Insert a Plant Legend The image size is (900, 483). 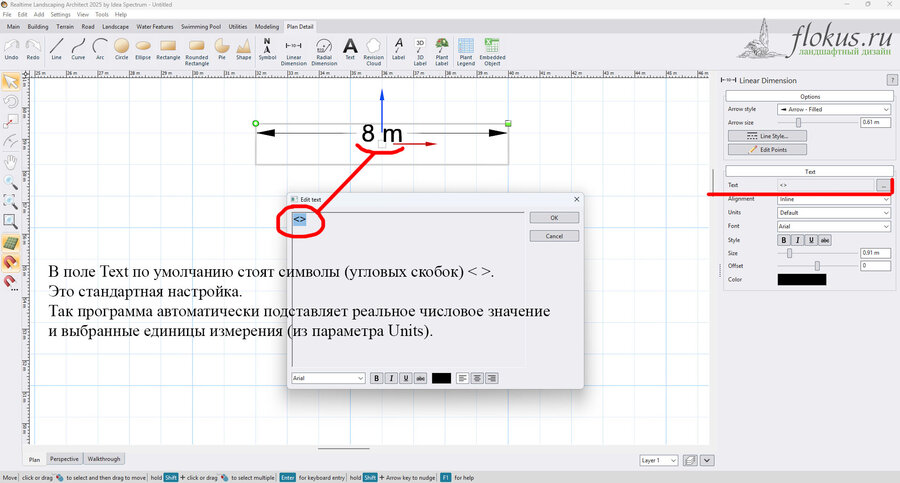(x=465, y=52)
